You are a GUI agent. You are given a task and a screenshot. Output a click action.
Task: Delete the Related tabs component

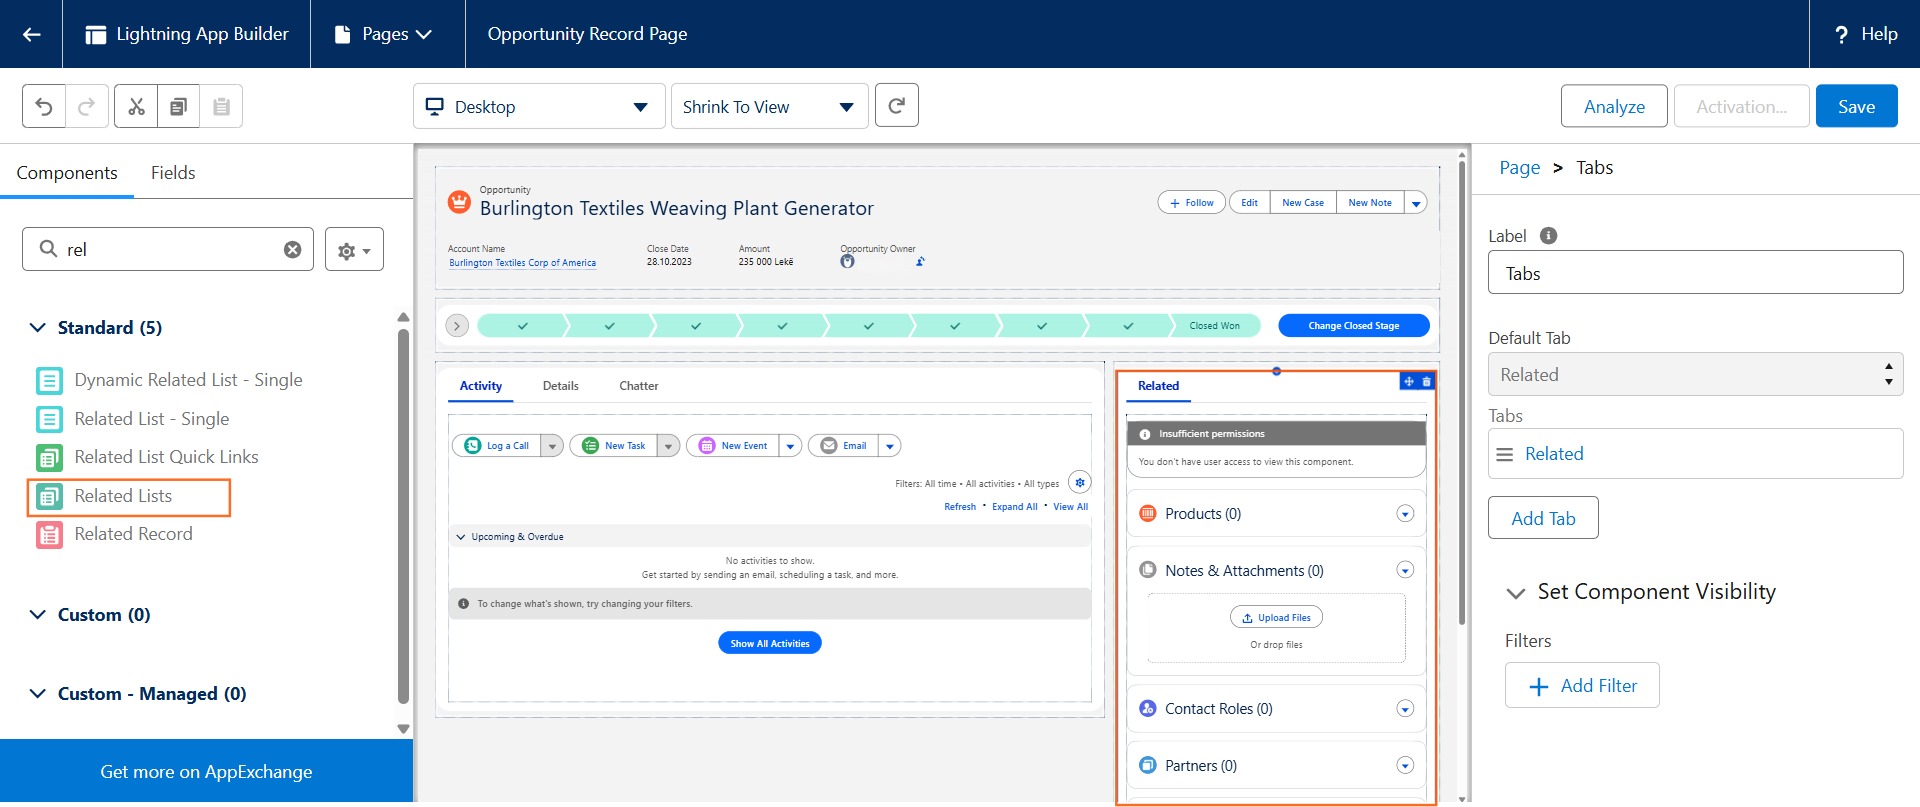pyautogui.click(x=1427, y=381)
